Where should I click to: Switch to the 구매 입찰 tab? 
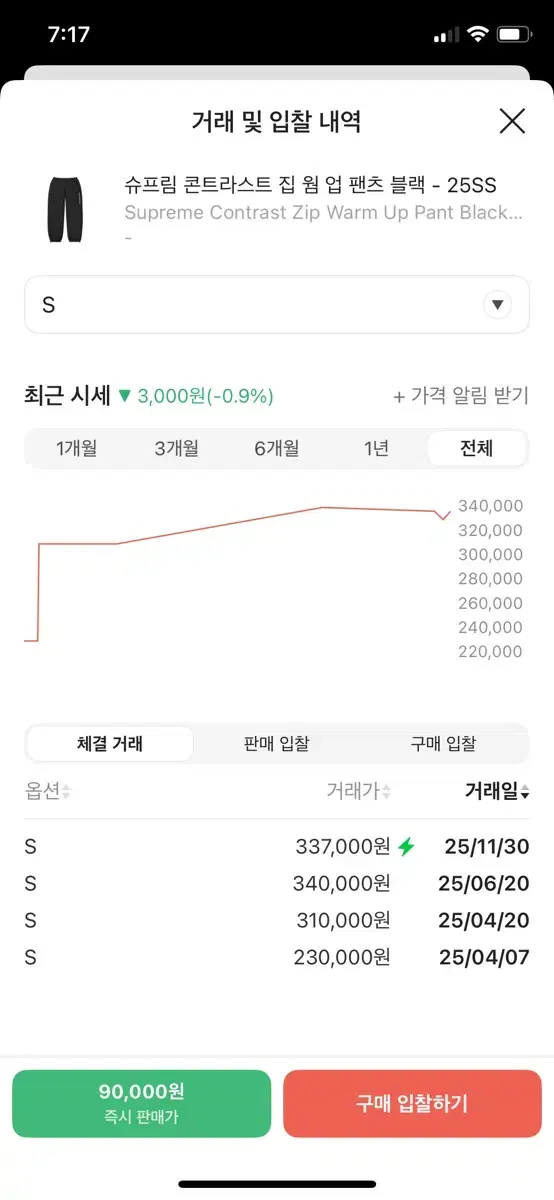click(443, 744)
